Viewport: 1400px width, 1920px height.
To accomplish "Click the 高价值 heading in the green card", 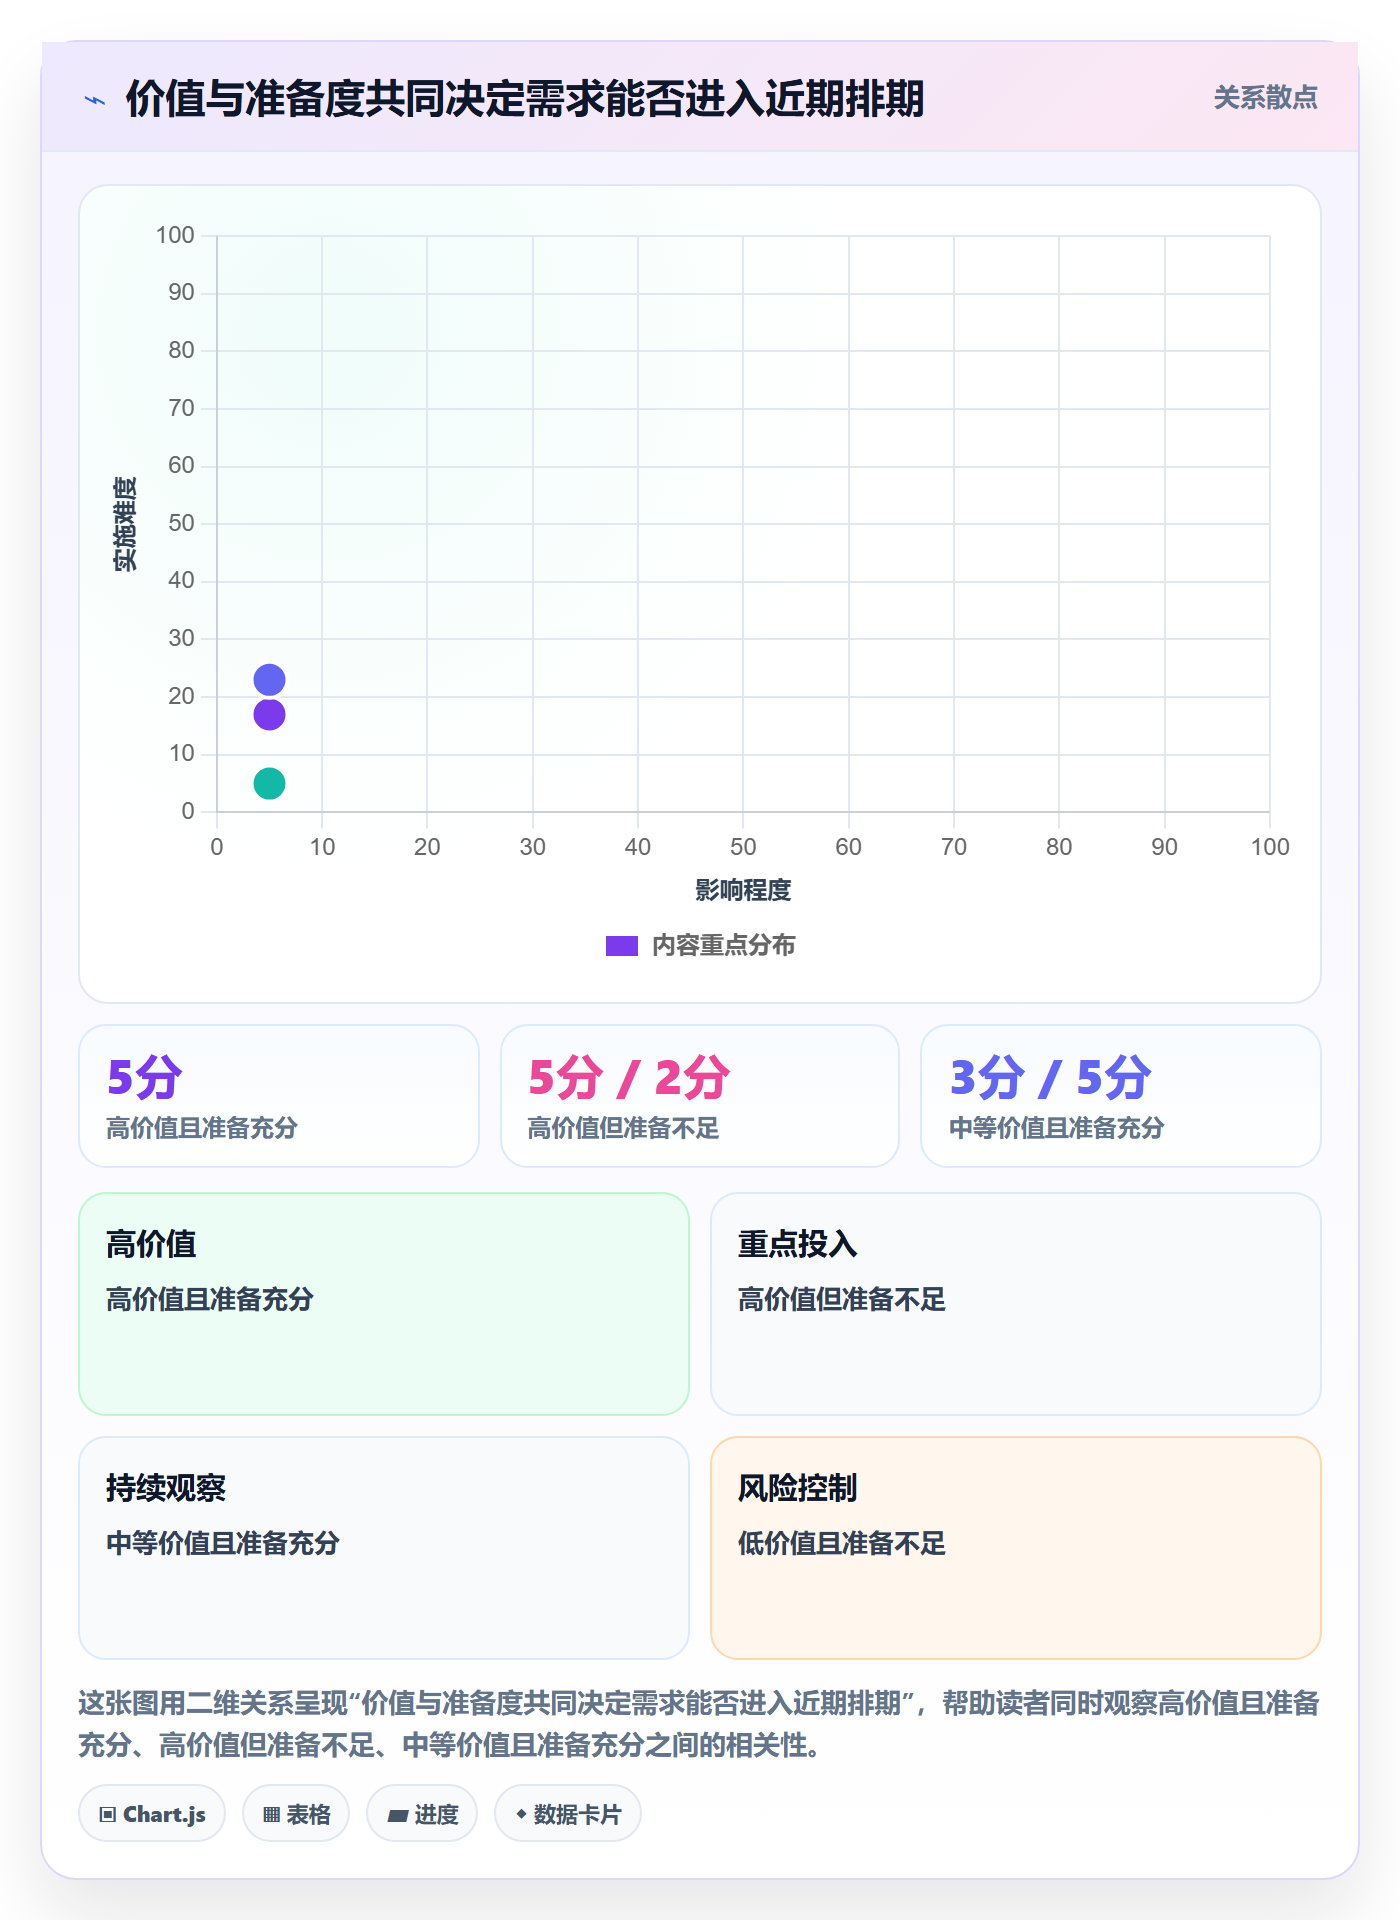I will coord(151,1244).
